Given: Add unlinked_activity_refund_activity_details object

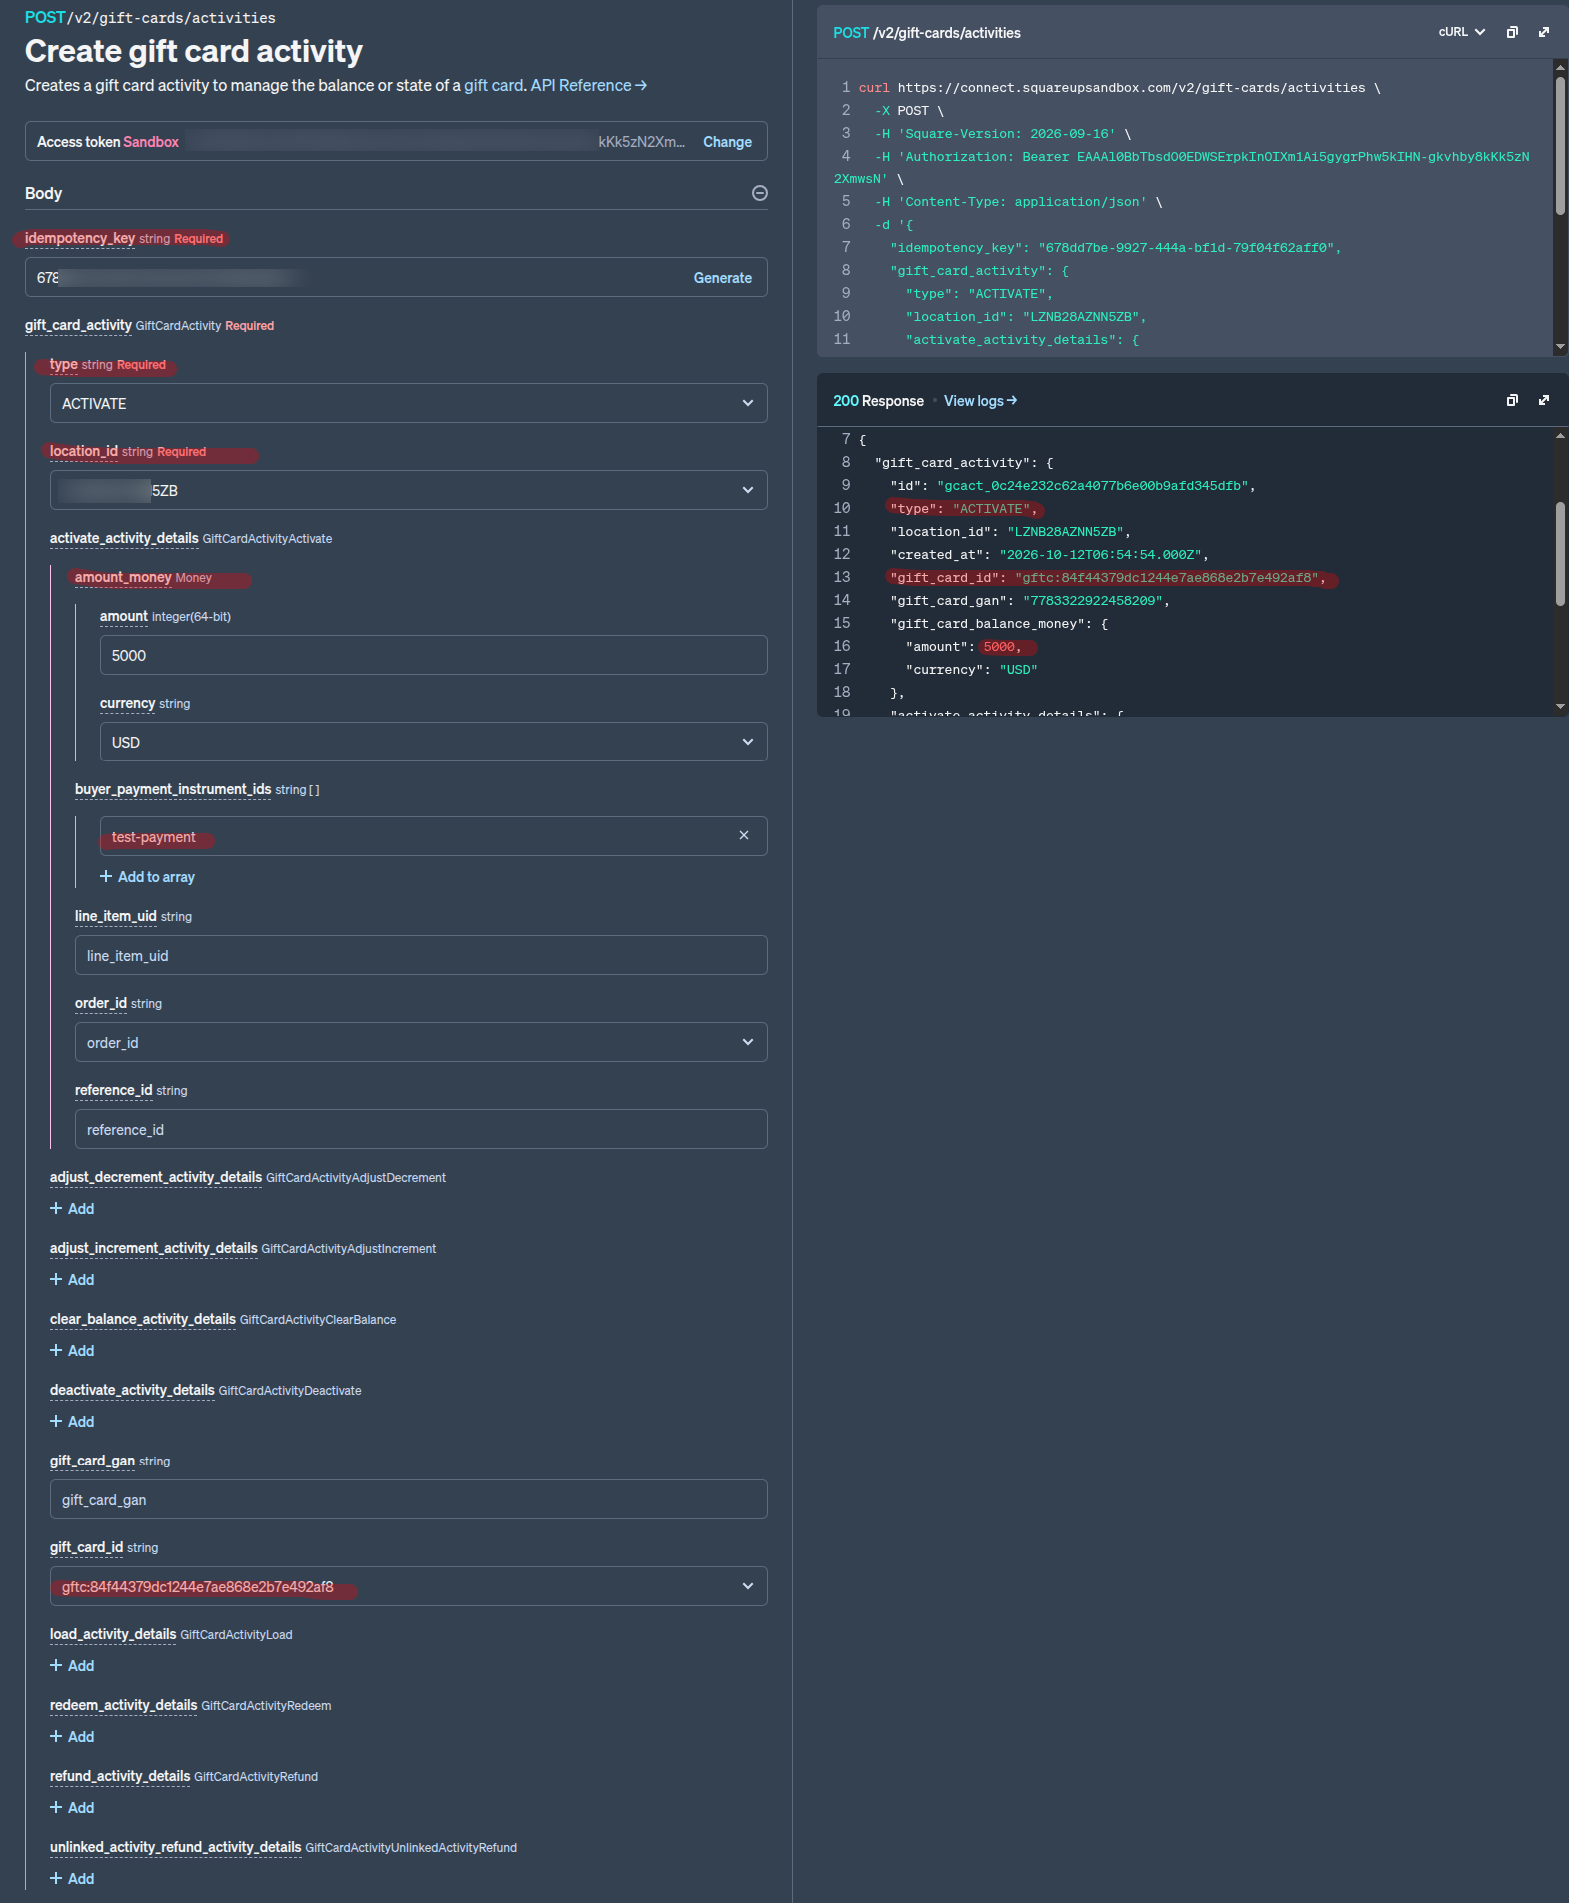Looking at the screenshot, I should coord(72,1879).
